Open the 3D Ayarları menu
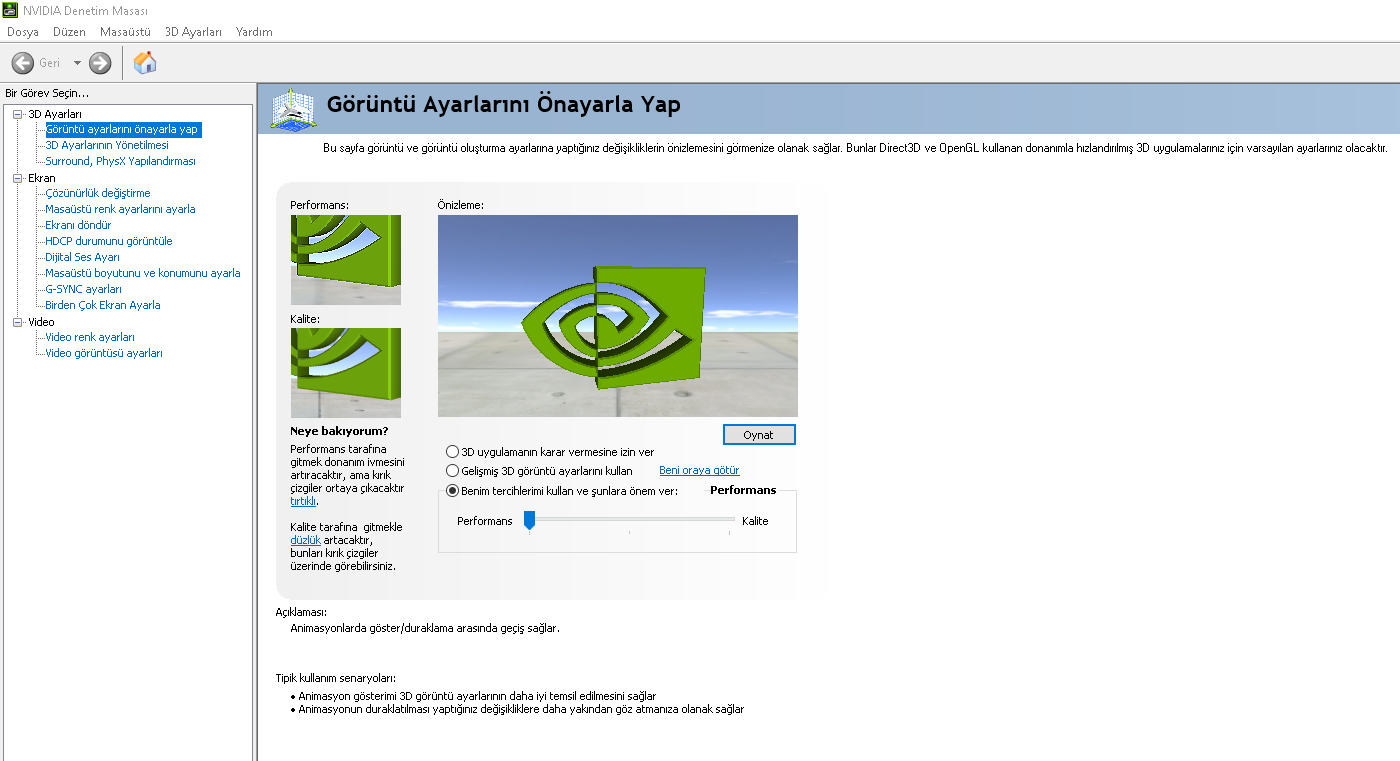The height and width of the screenshot is (761, 1400). click(x=194, y=32)
